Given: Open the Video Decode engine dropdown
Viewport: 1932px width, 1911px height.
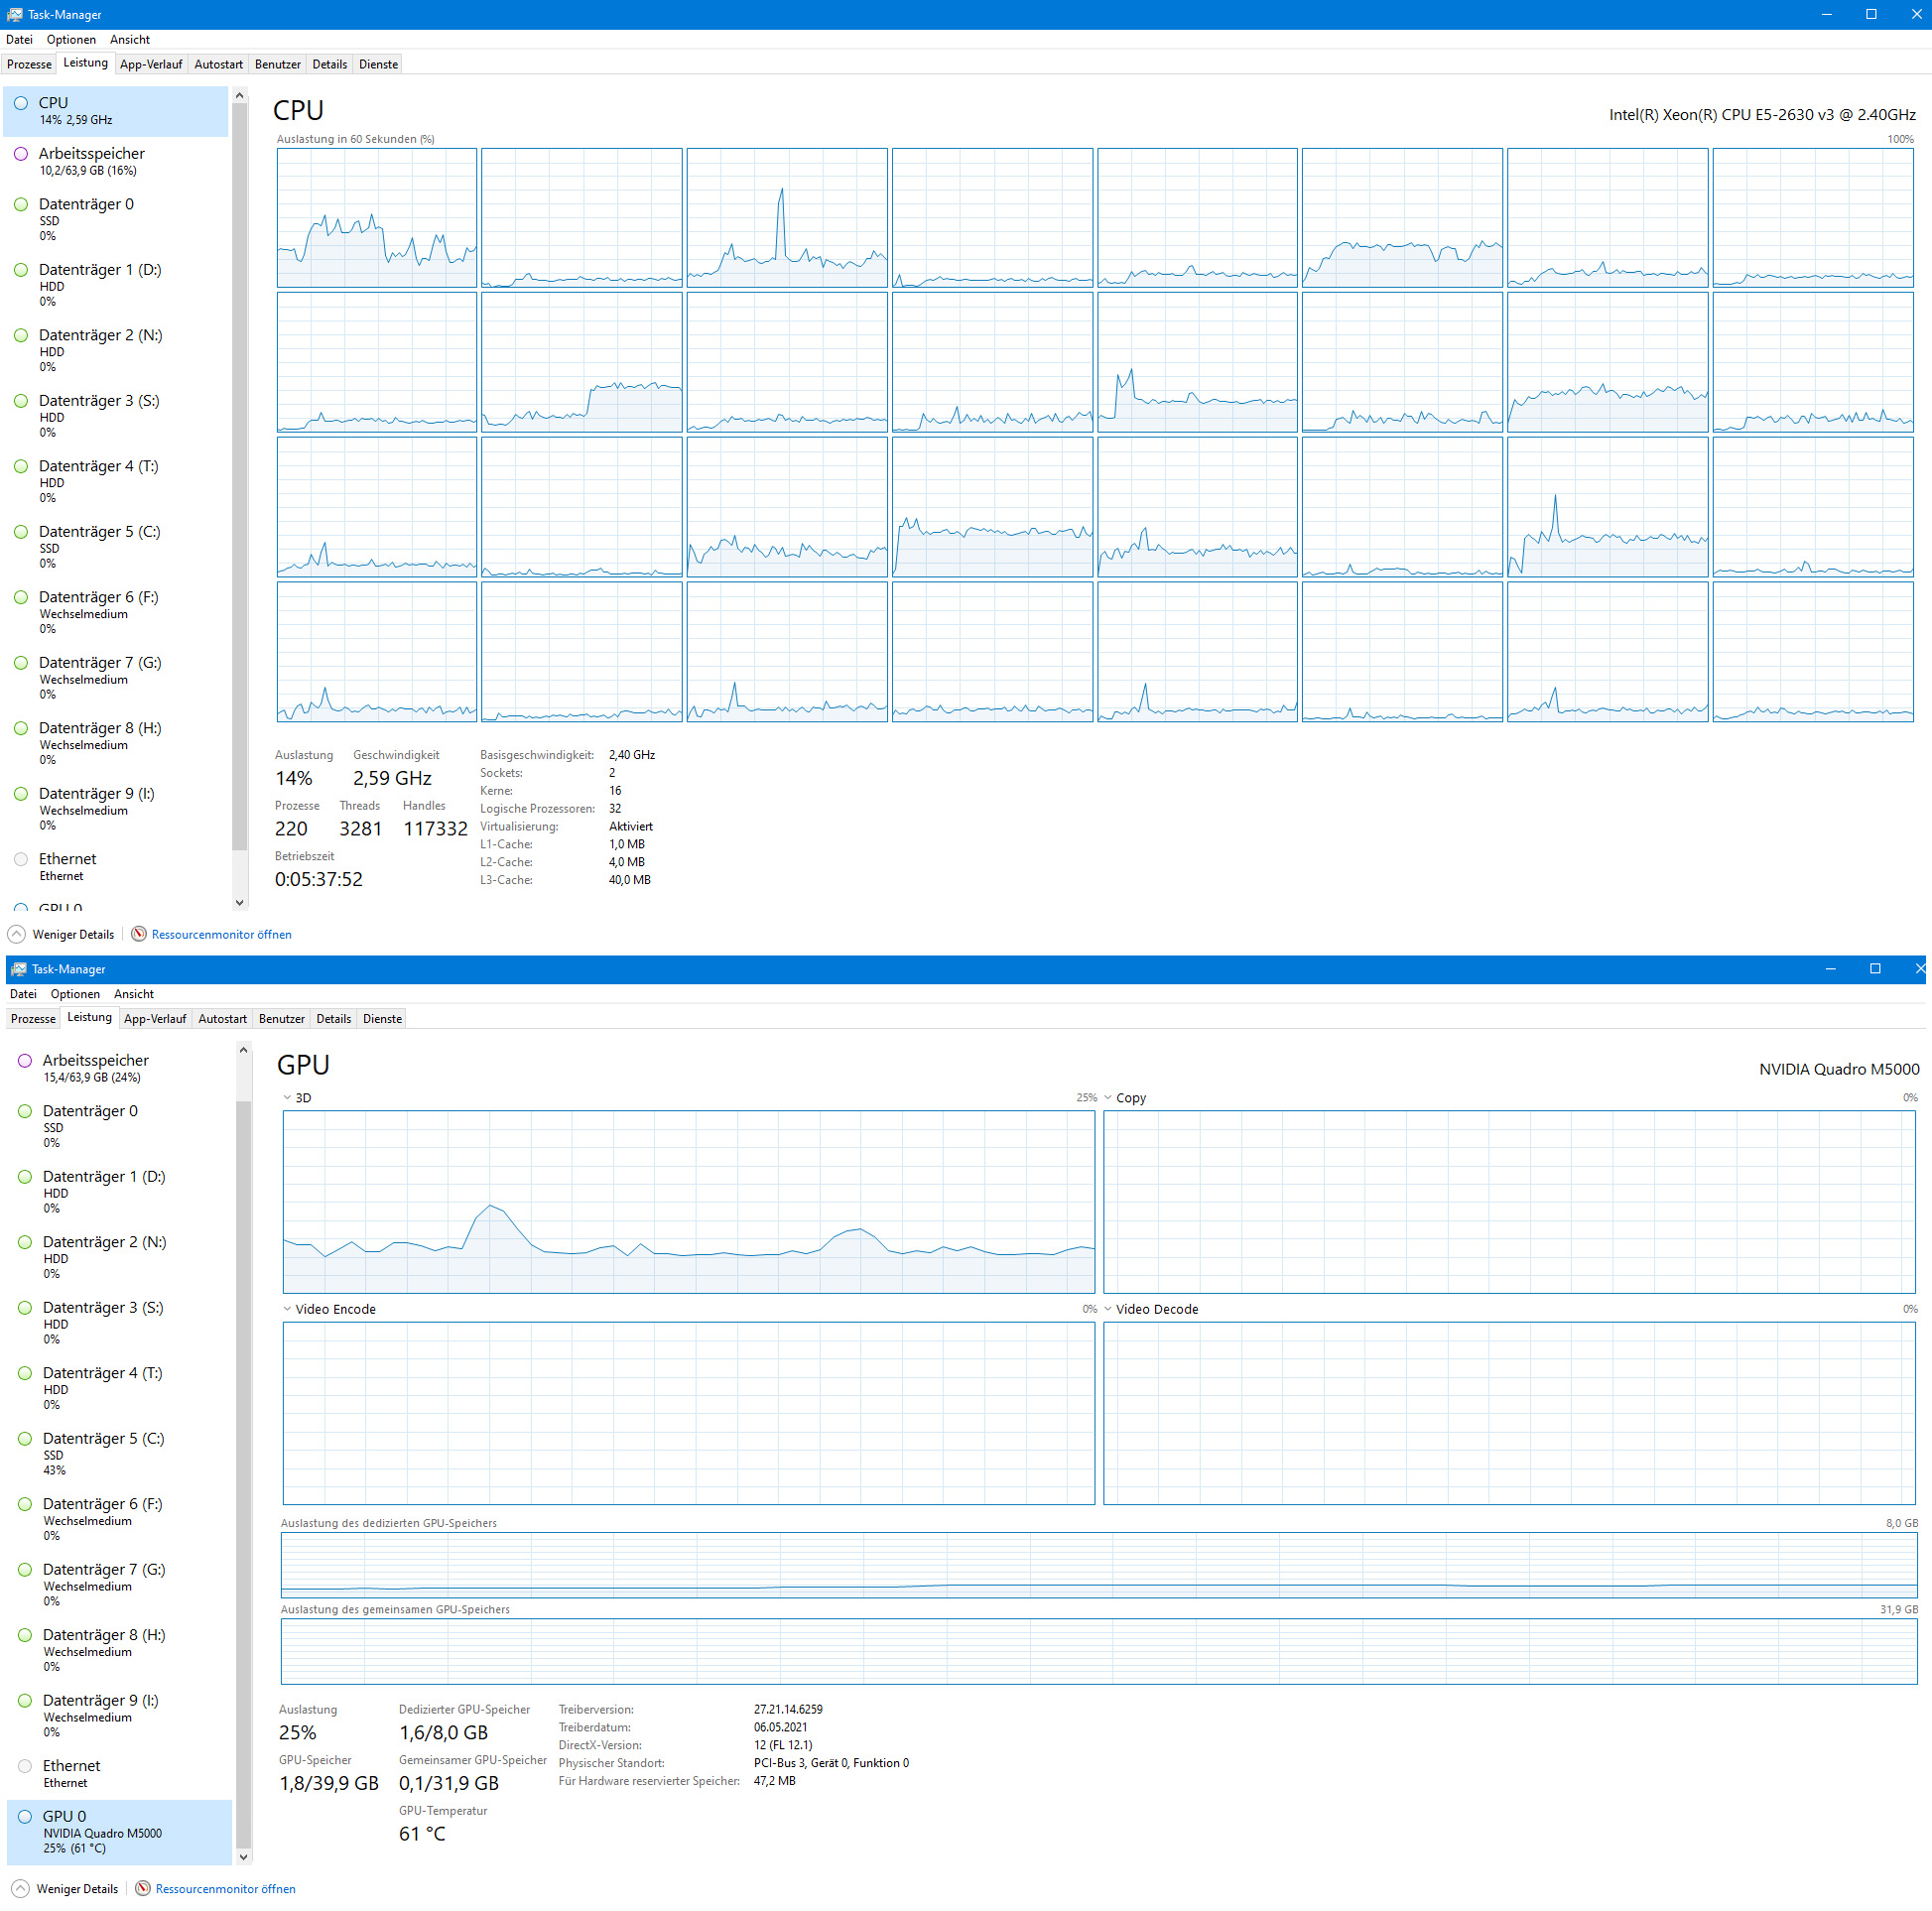Looking at the screenshot, I should click(x=1108, y=1309).
